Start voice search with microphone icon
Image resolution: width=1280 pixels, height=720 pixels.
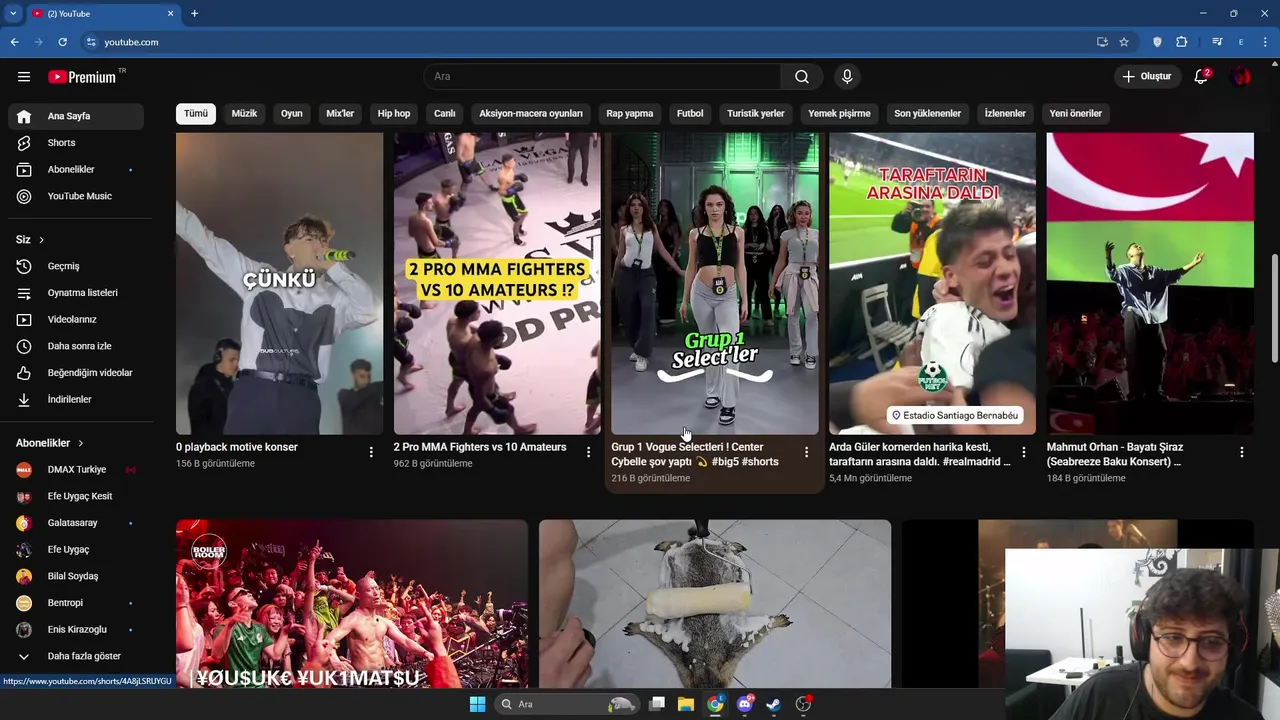point(847,77)
